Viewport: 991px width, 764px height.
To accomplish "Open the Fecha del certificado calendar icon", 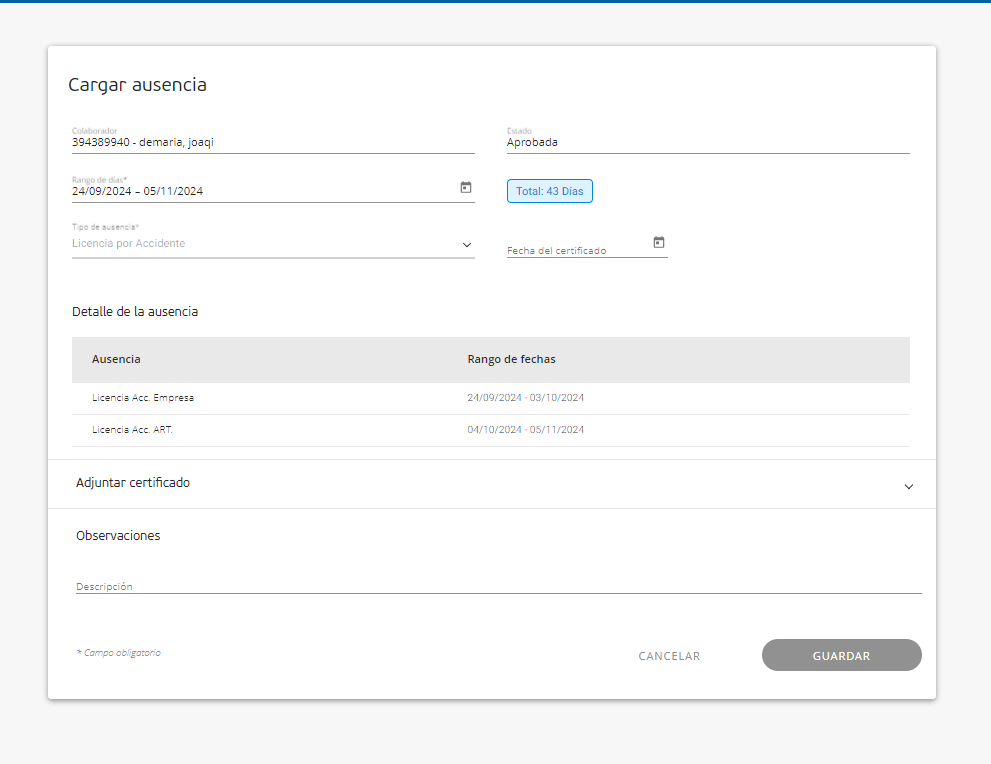I will tap(658, 242).
